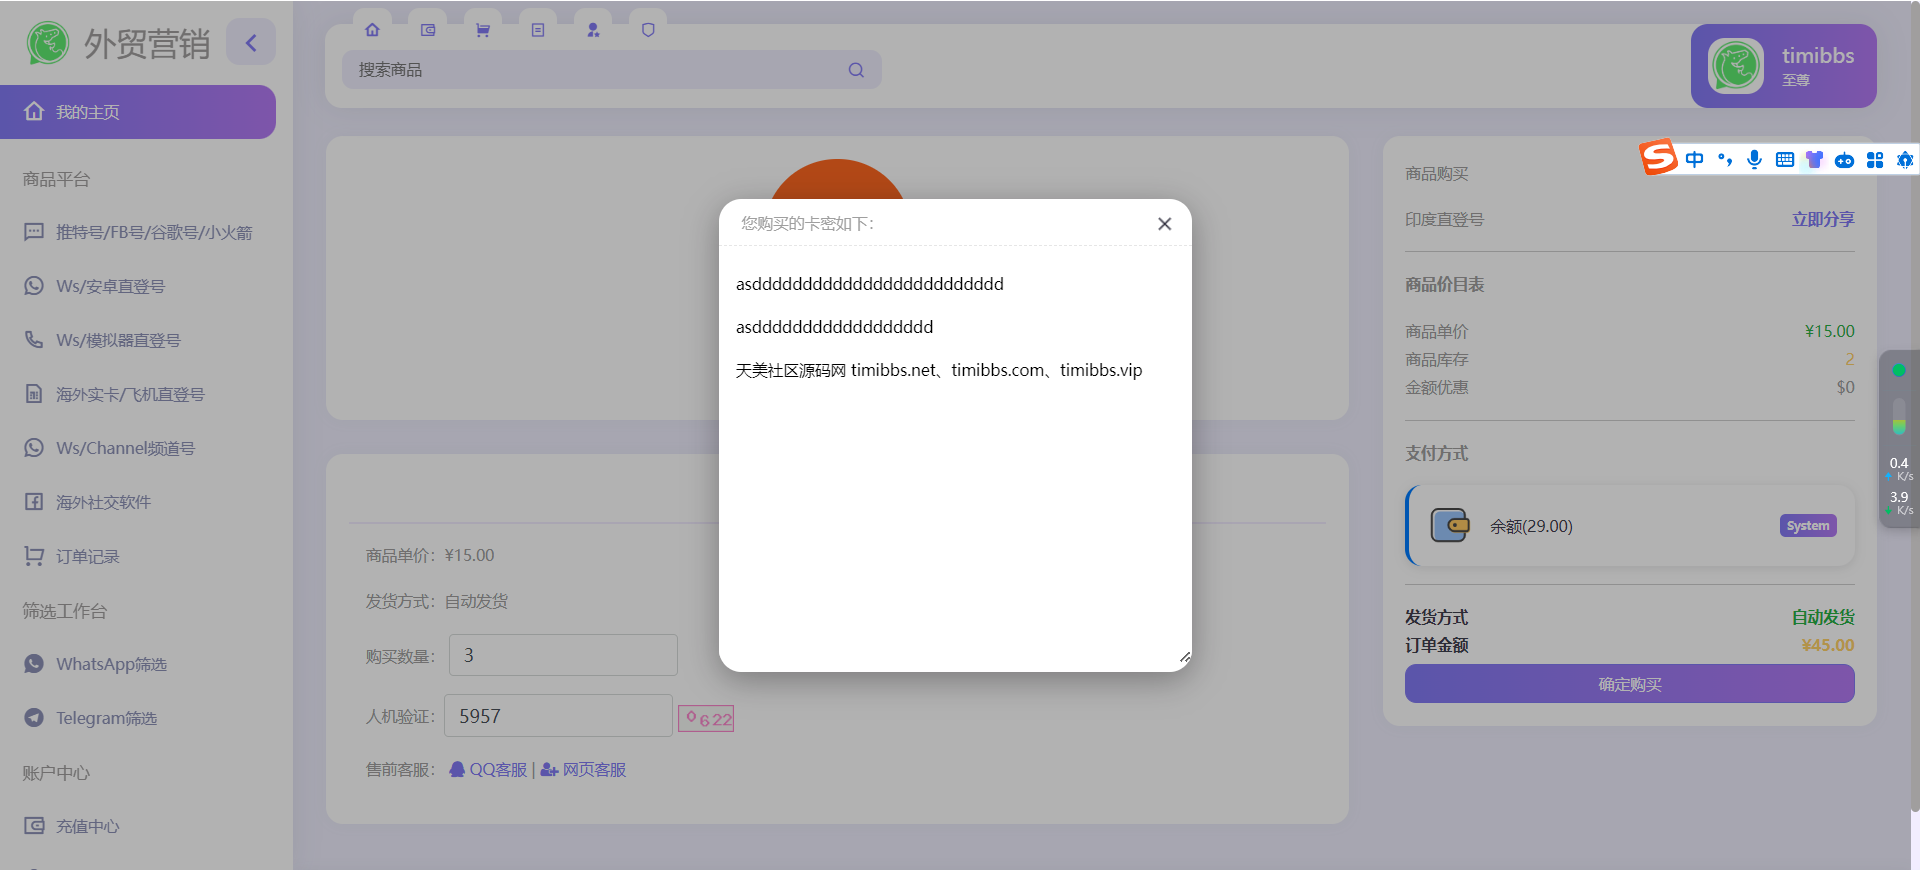Collapse the sidebar with the chevron button
Screen dimensions: 1920x870
coord(251,42)
